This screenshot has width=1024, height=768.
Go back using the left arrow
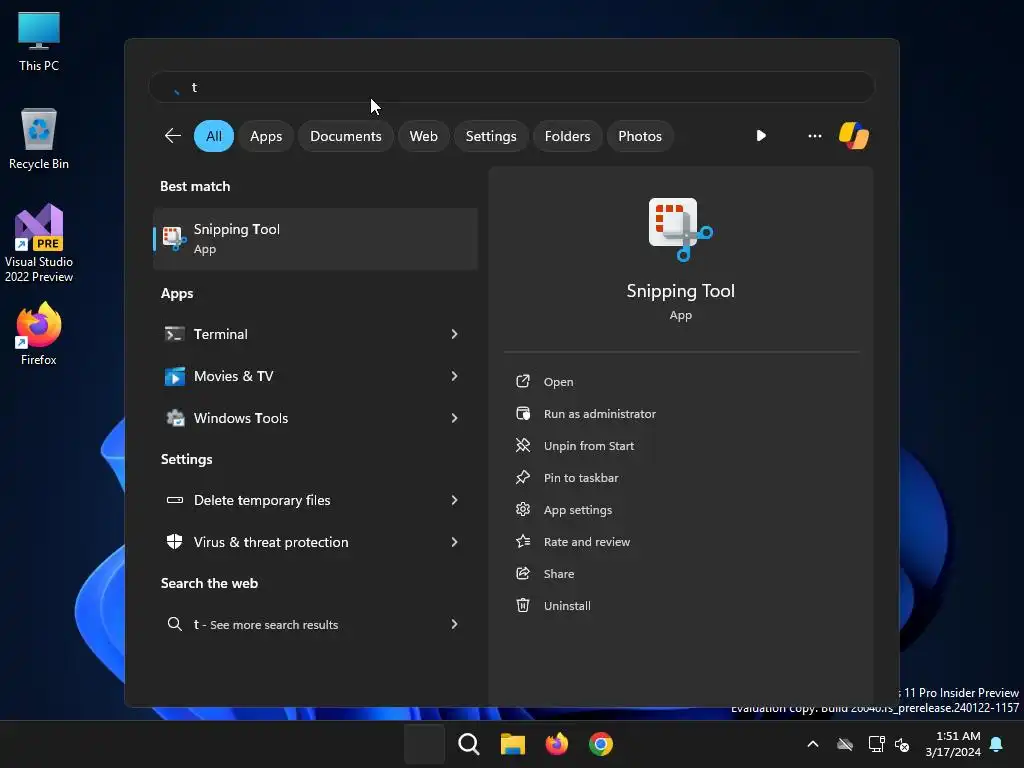pyautogui.click(x=172, y=136)
